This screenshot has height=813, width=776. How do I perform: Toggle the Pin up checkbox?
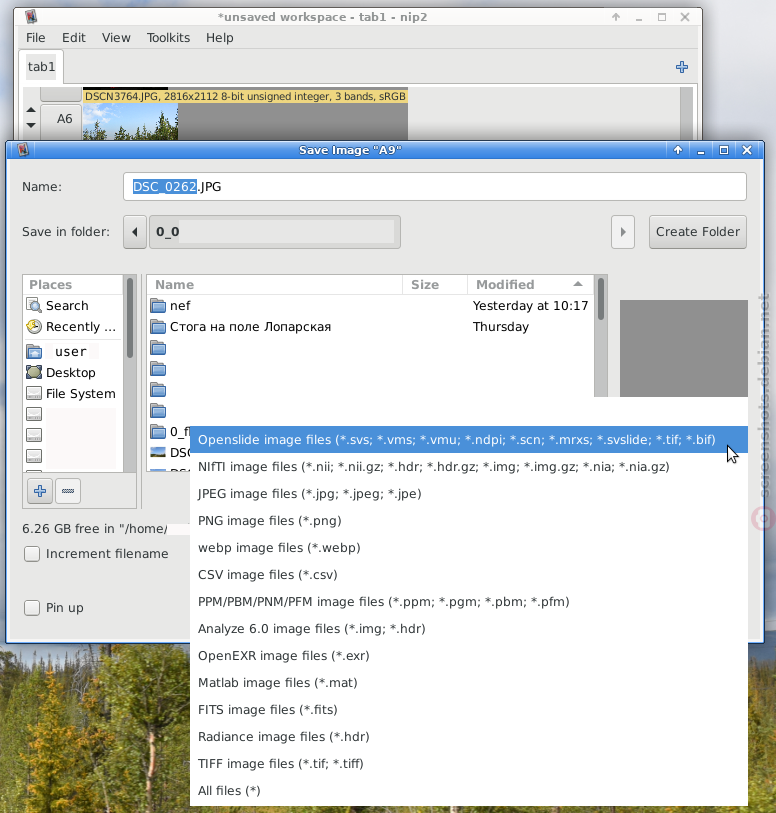click(x=32, y=608)
